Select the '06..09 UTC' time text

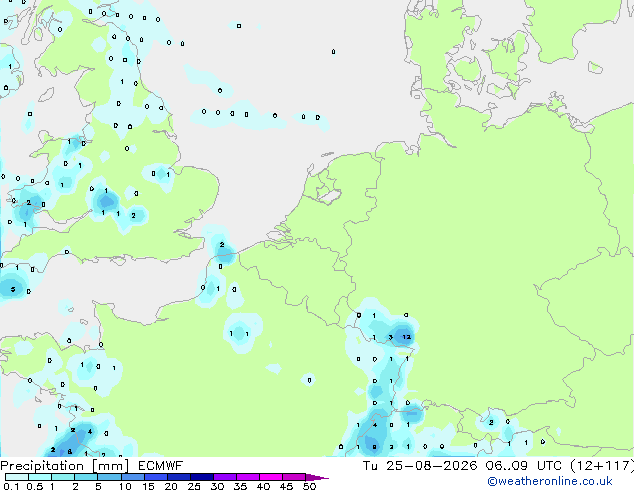524,466
